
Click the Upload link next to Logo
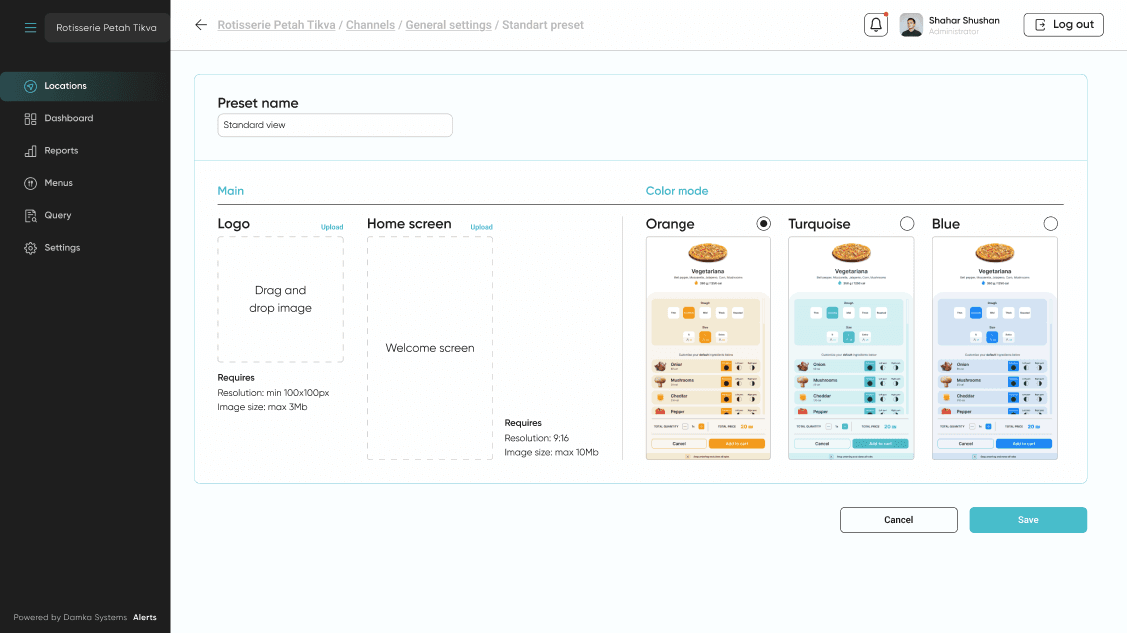332,227
